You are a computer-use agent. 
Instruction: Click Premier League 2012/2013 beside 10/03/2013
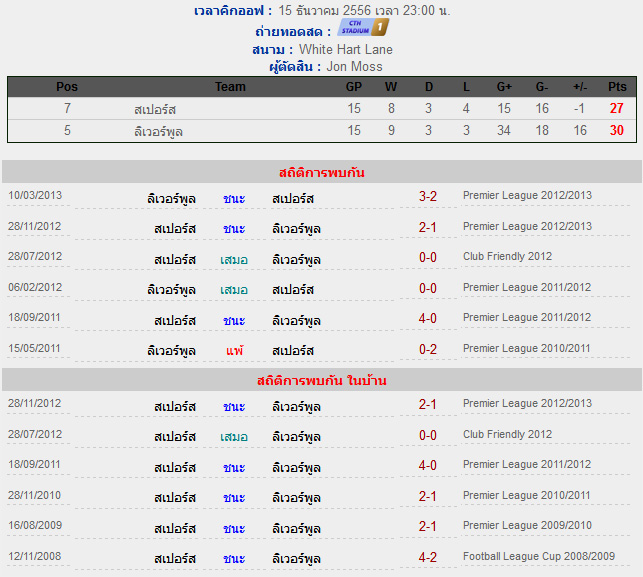pyautogui.click(x=527, y=195)
